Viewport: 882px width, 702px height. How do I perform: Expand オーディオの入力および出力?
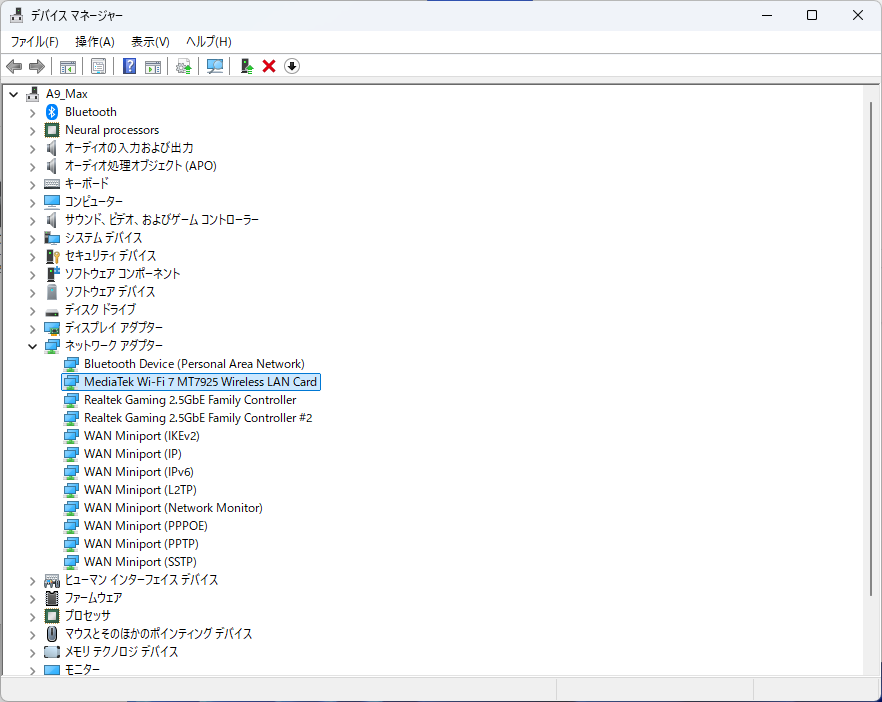click(32, 148)
